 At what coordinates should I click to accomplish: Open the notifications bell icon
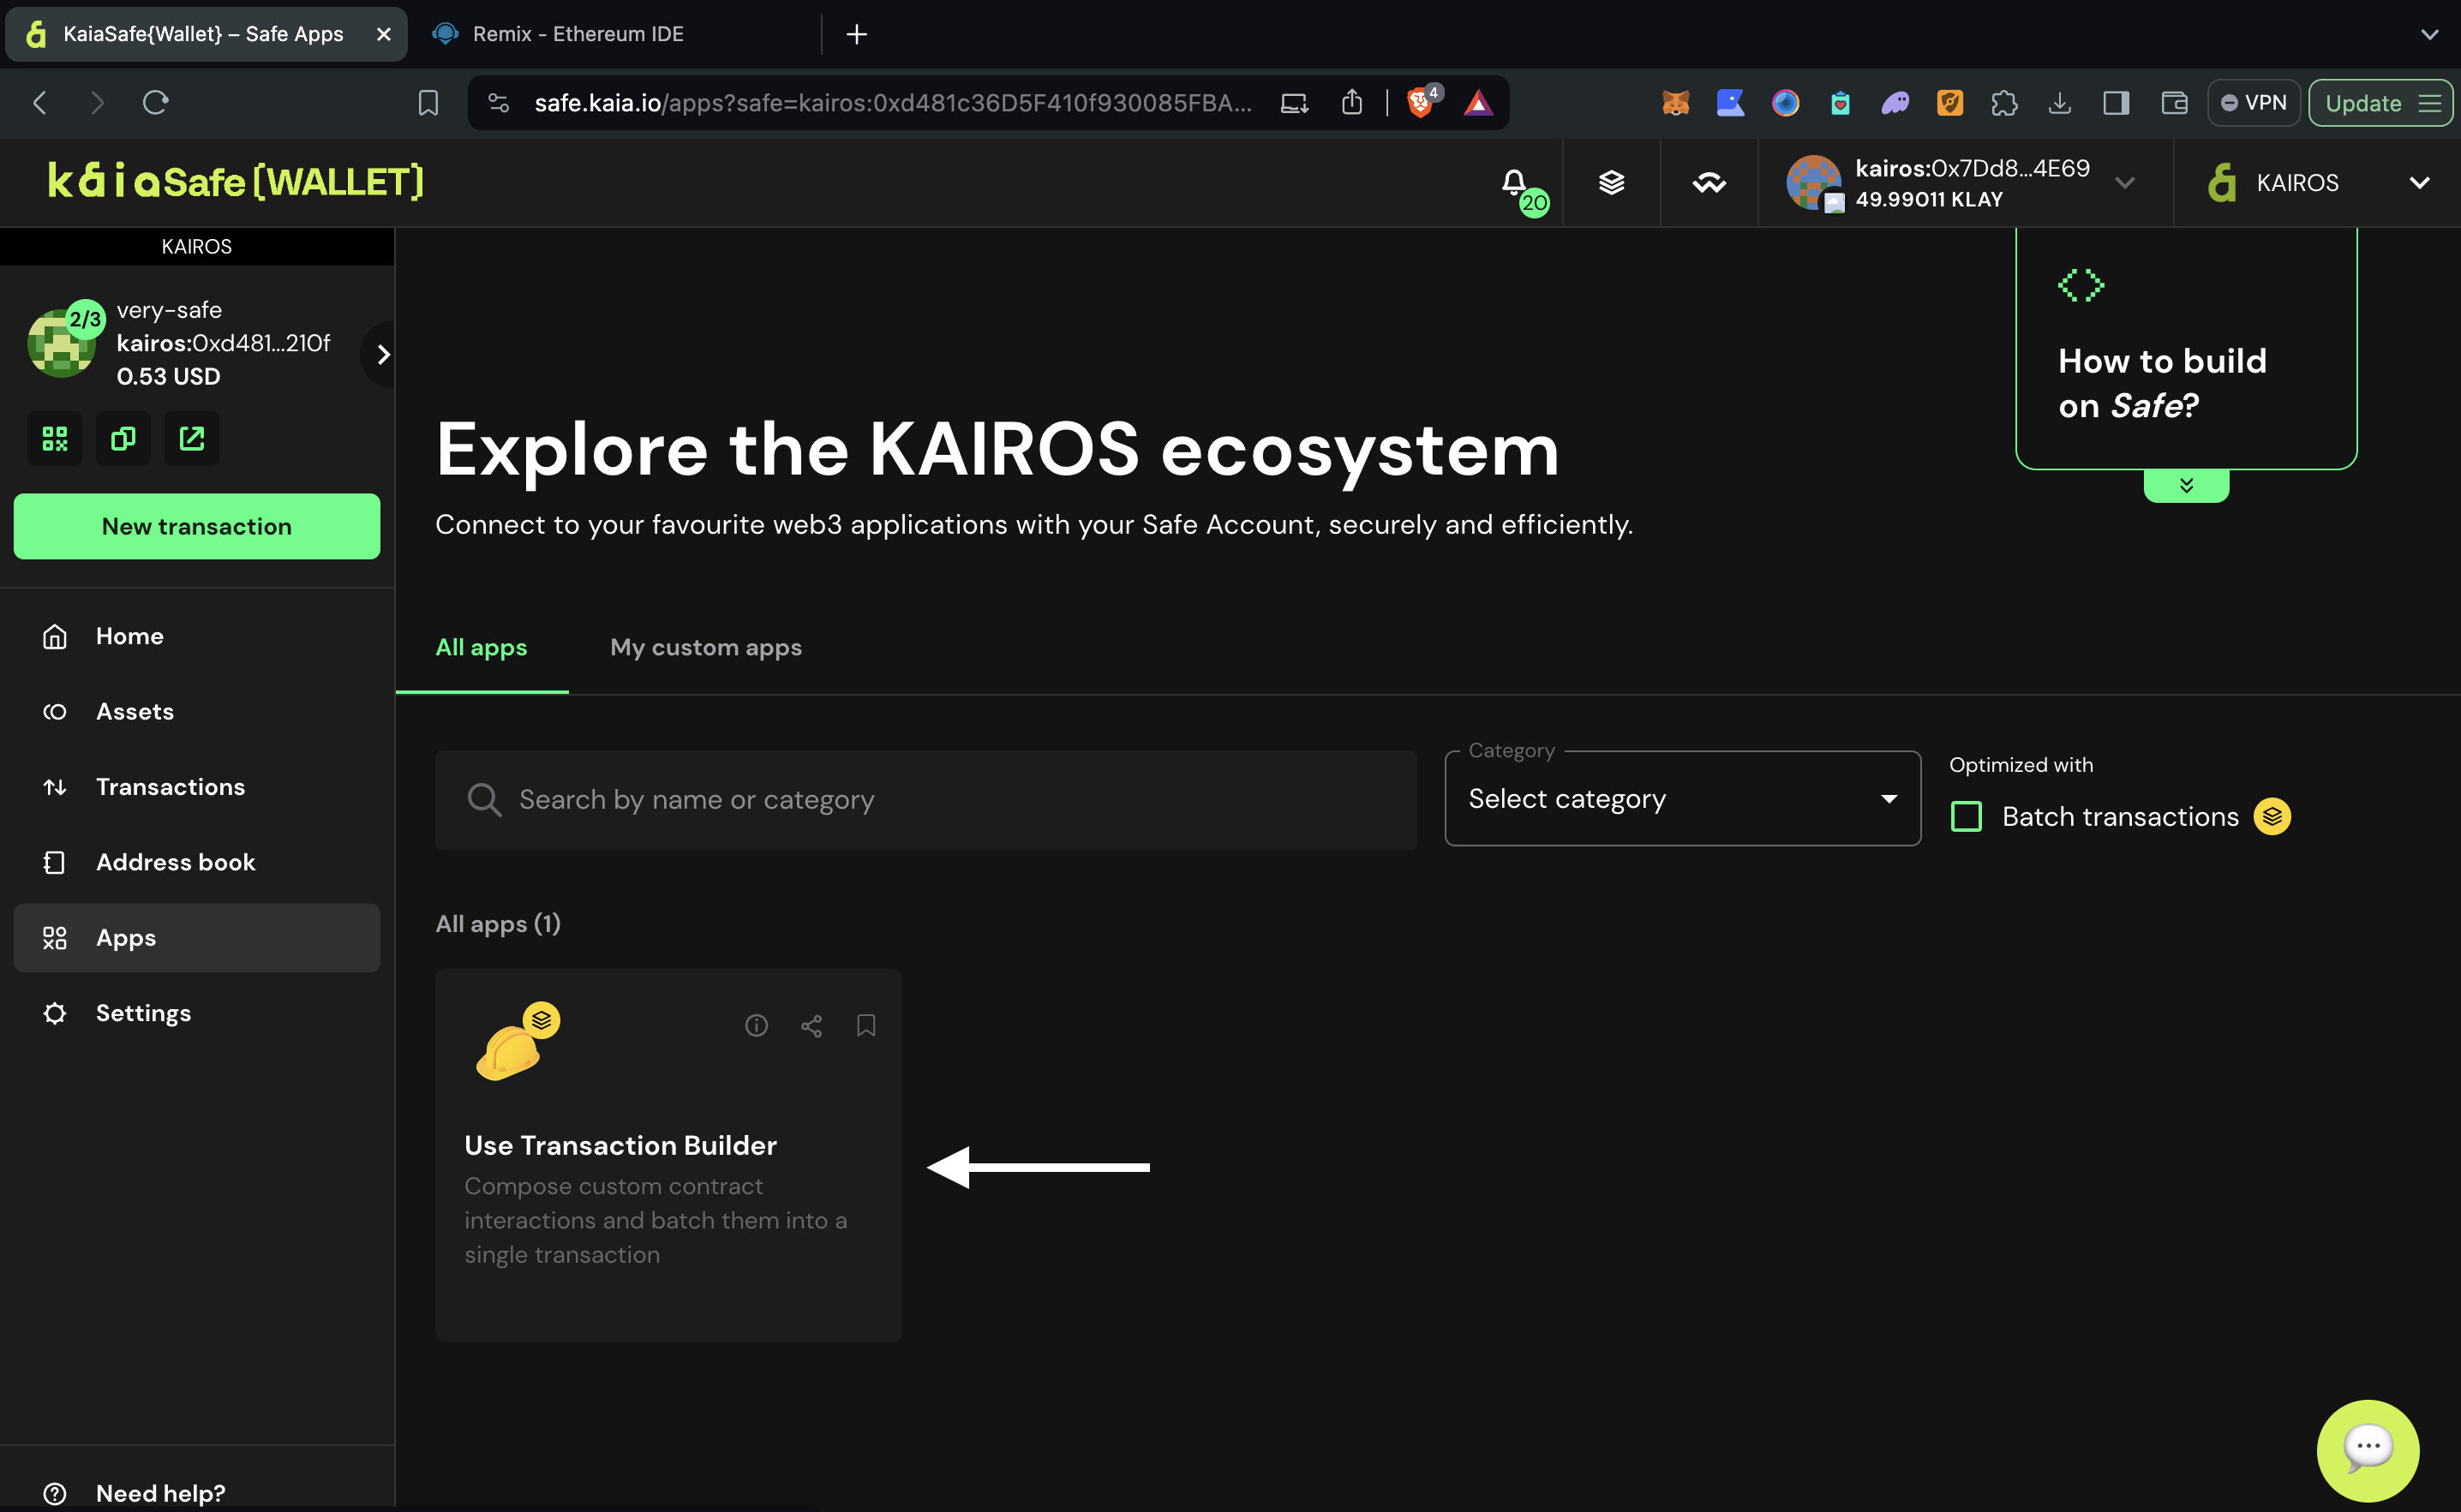tap(1513, 183)
